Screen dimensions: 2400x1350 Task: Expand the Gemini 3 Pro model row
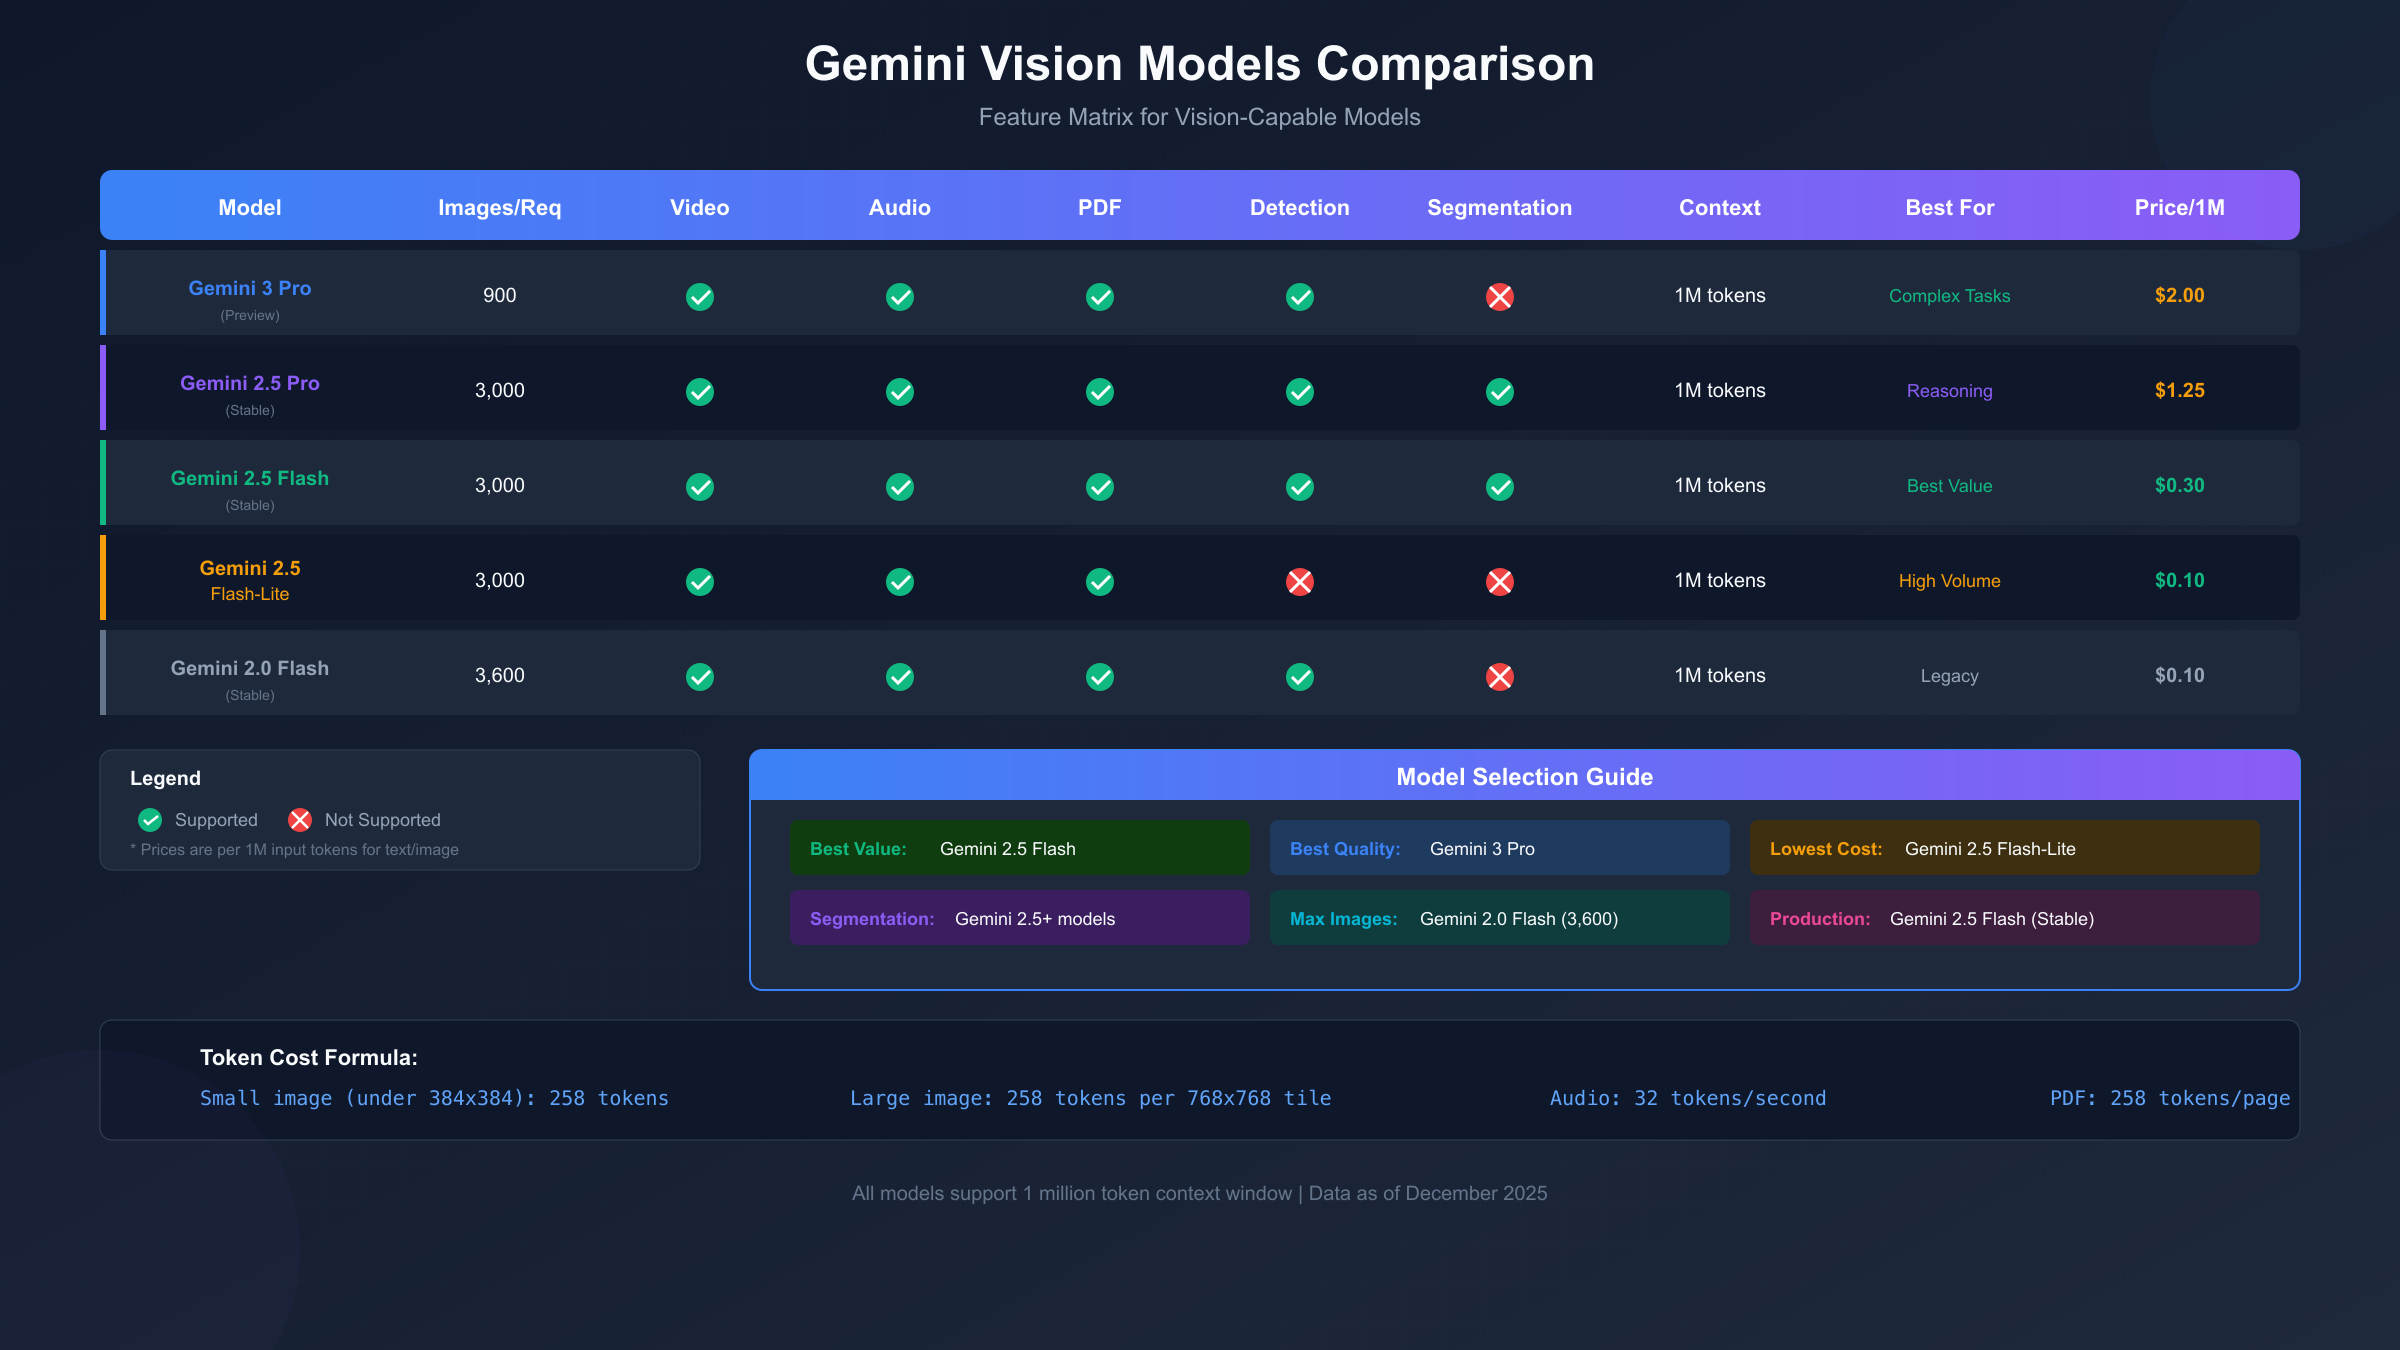click(250, 295)
